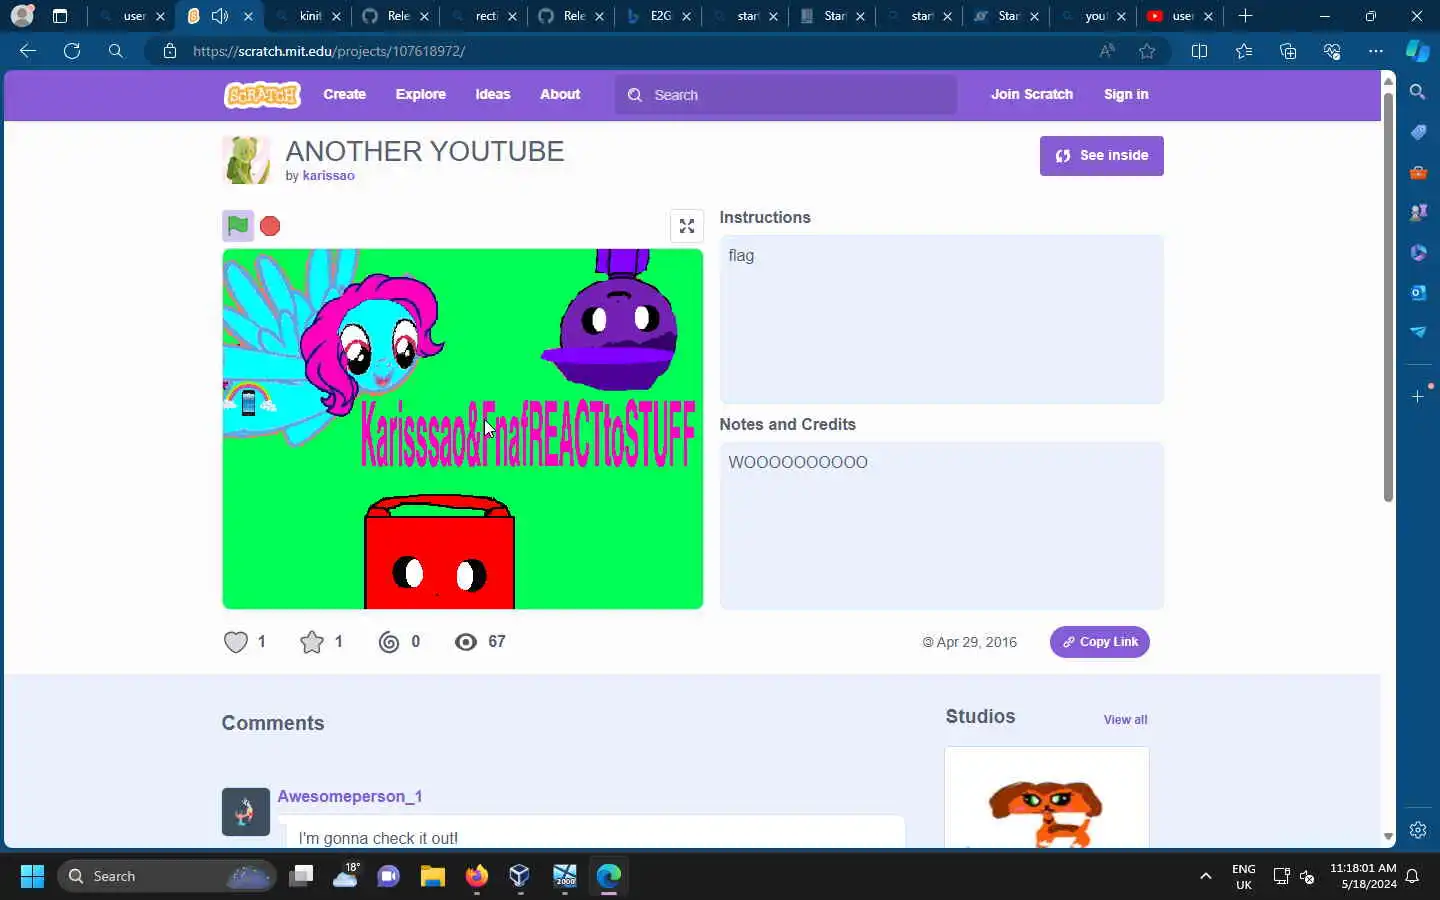Screen dimensions: 1440x900
Task: Open Awesomeperson_1's profile
Action: pyautogui.click(x=349, y=797)
